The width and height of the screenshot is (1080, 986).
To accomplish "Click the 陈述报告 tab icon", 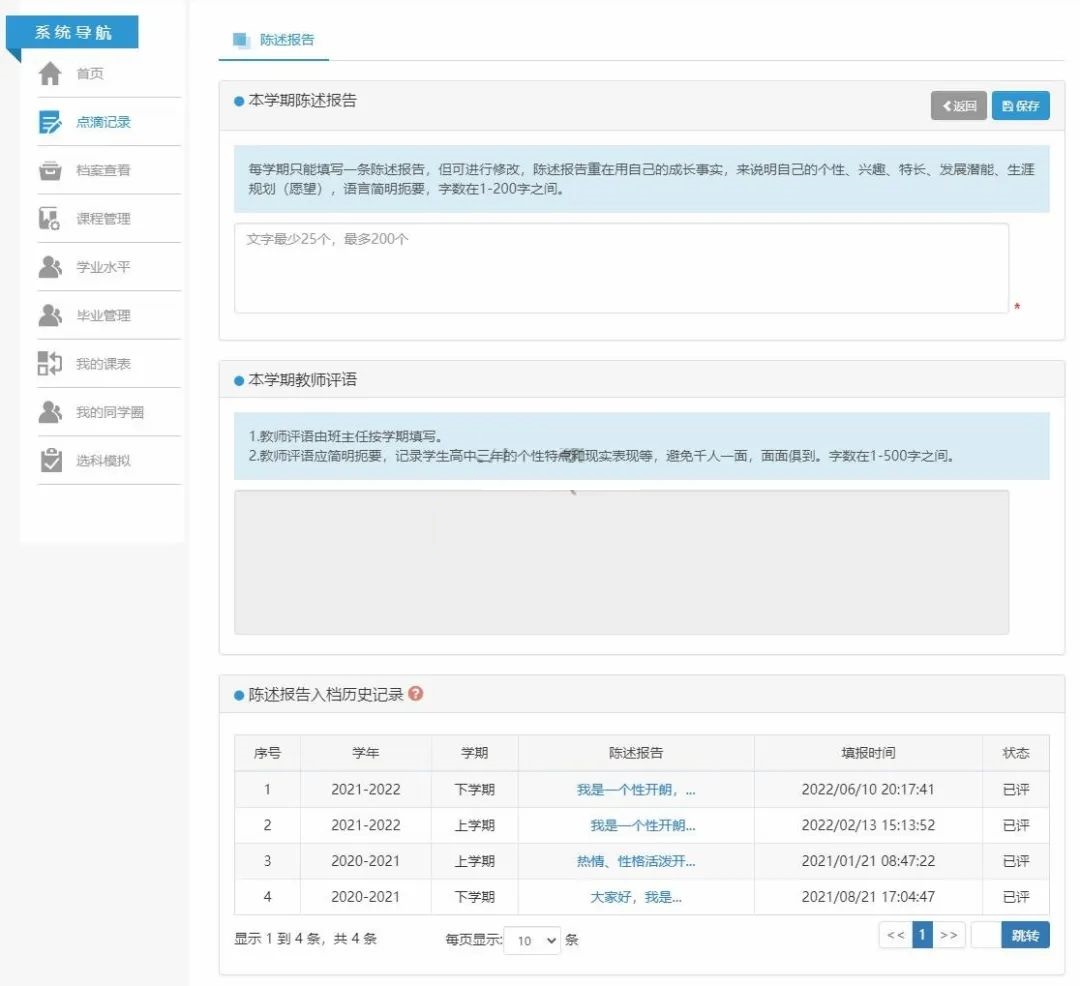I will tap(241, 40).
